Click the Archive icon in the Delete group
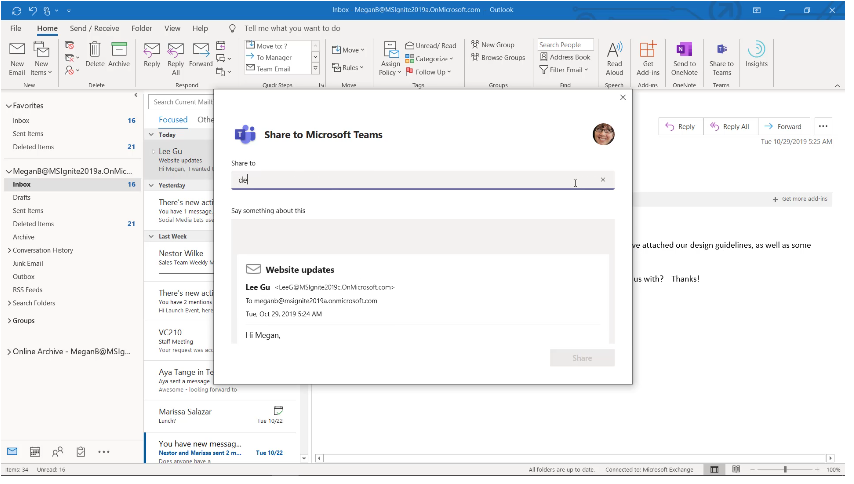This screenshot has width=854, height=484. [x=119, y=54]
